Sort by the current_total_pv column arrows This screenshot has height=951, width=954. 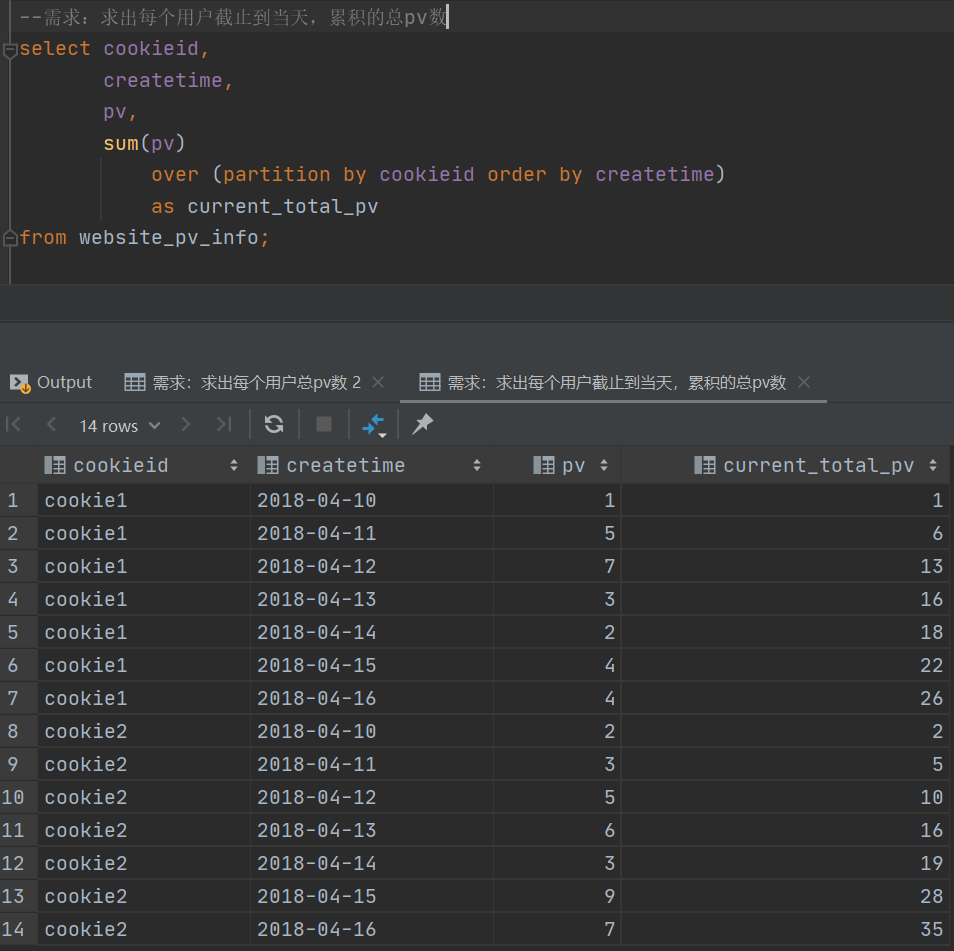[933, 465]
